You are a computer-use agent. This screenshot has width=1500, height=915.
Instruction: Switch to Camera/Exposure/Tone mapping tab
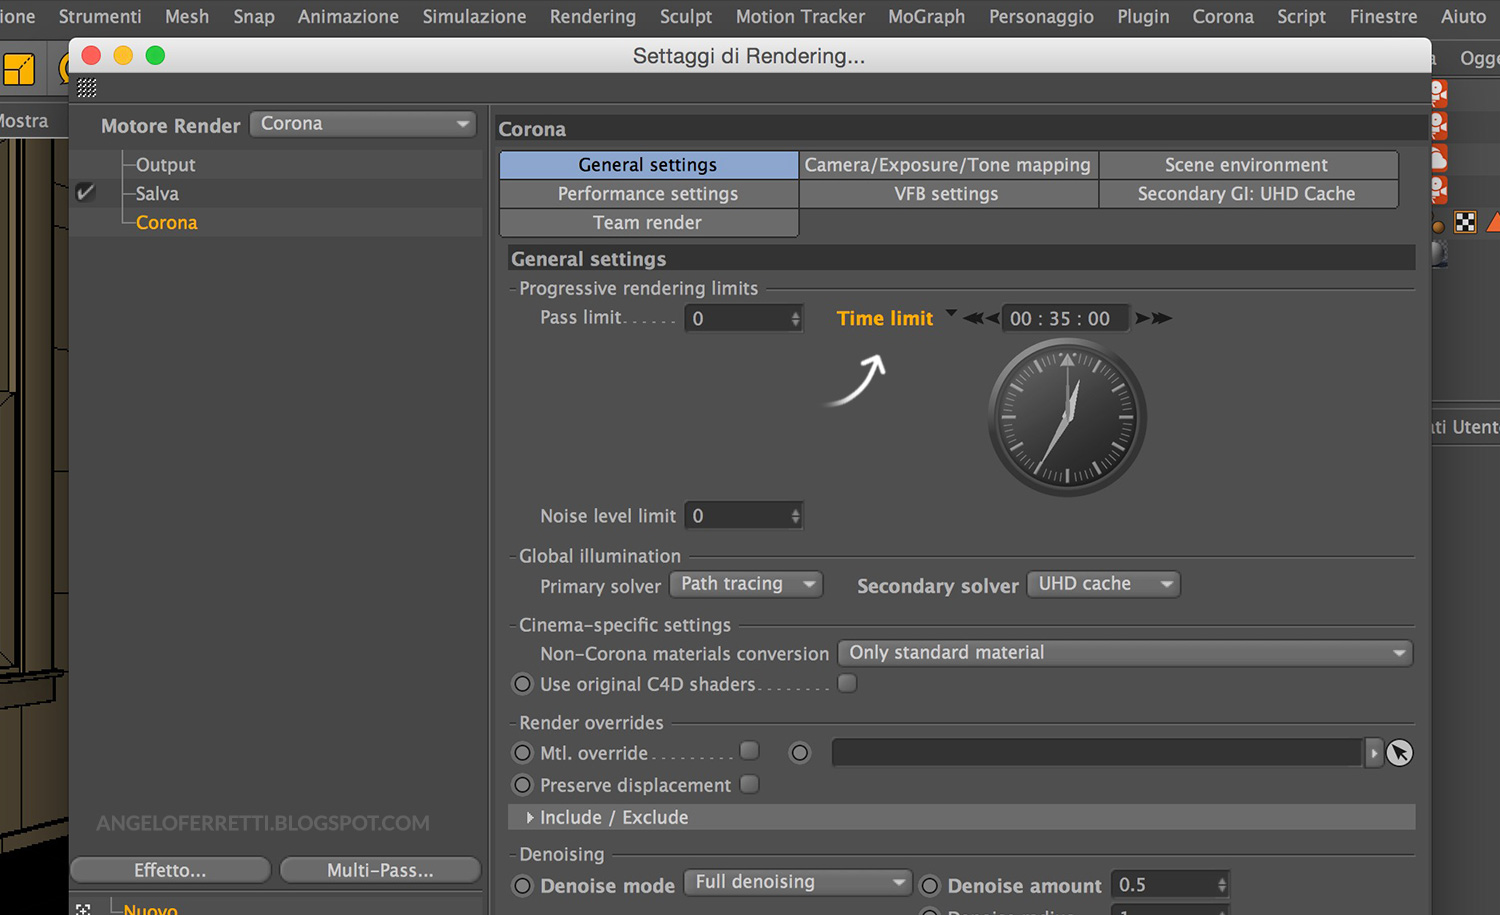pos(948,165)
